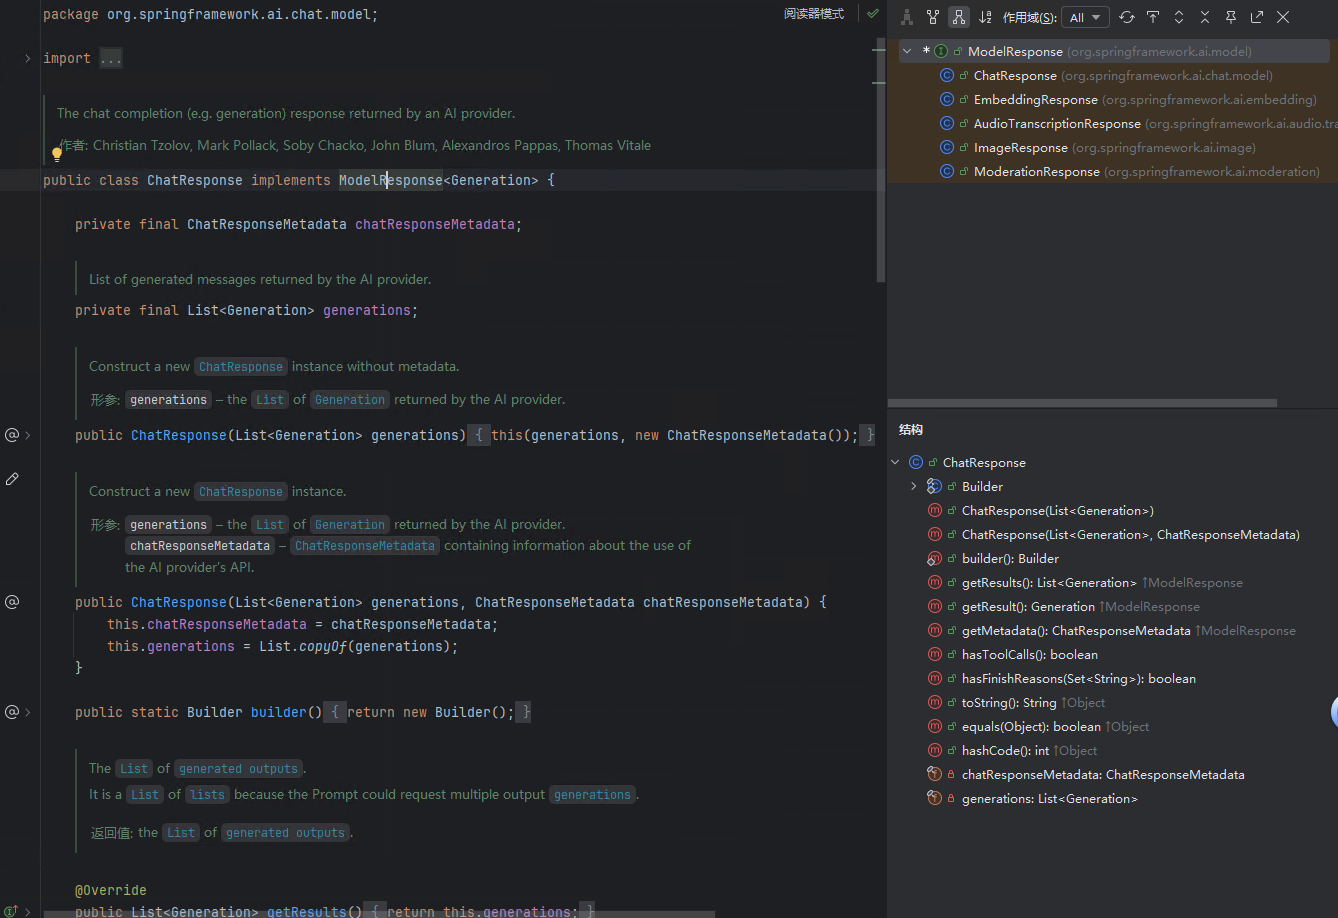Image resolution: width=1338 pixels, height=918 pixels.
Task: Toggle the subtypes hierarchy button
Action: tap(959, 17)
